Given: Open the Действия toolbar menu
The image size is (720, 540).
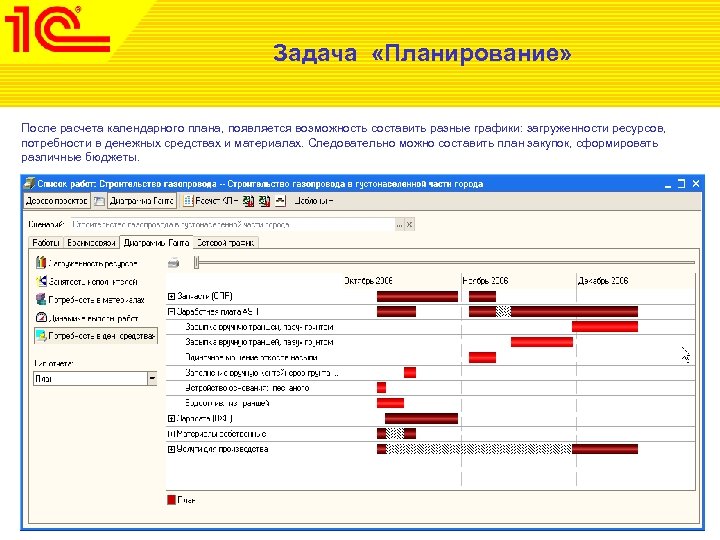Looking at the screenshot, I should click(314, 201).
